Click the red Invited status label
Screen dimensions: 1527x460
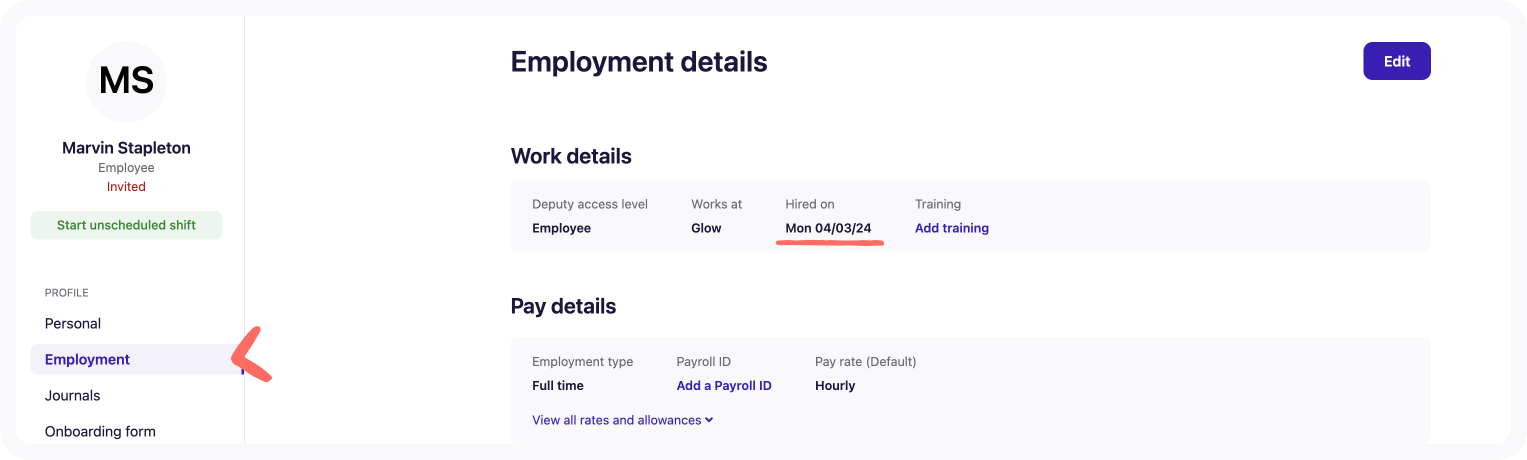pyautogui.click(x=126, y=187)
